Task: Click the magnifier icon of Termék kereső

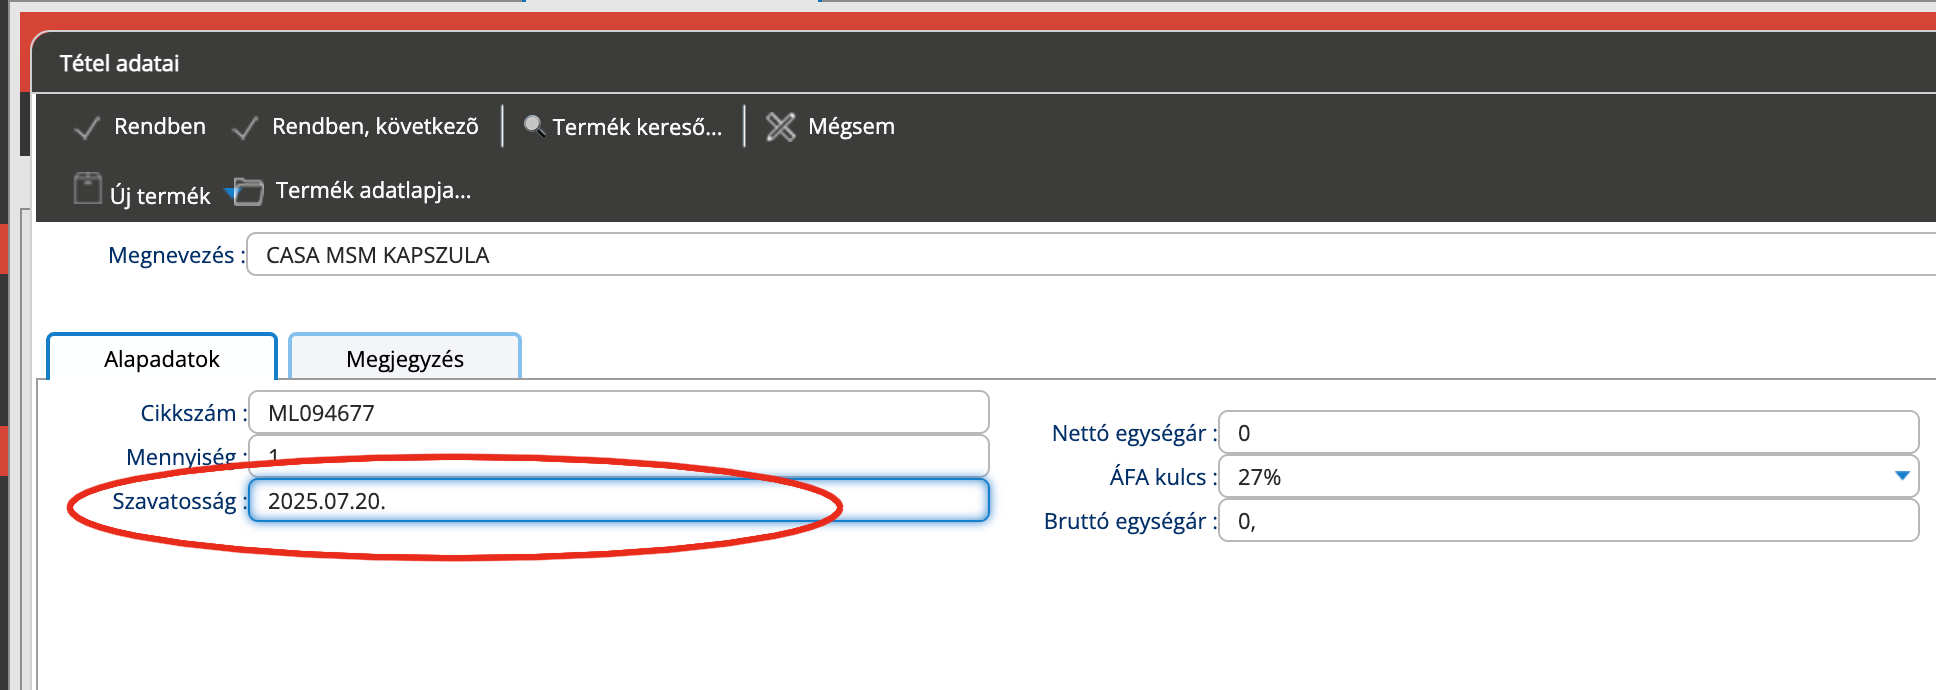Action: coord(535,126)
